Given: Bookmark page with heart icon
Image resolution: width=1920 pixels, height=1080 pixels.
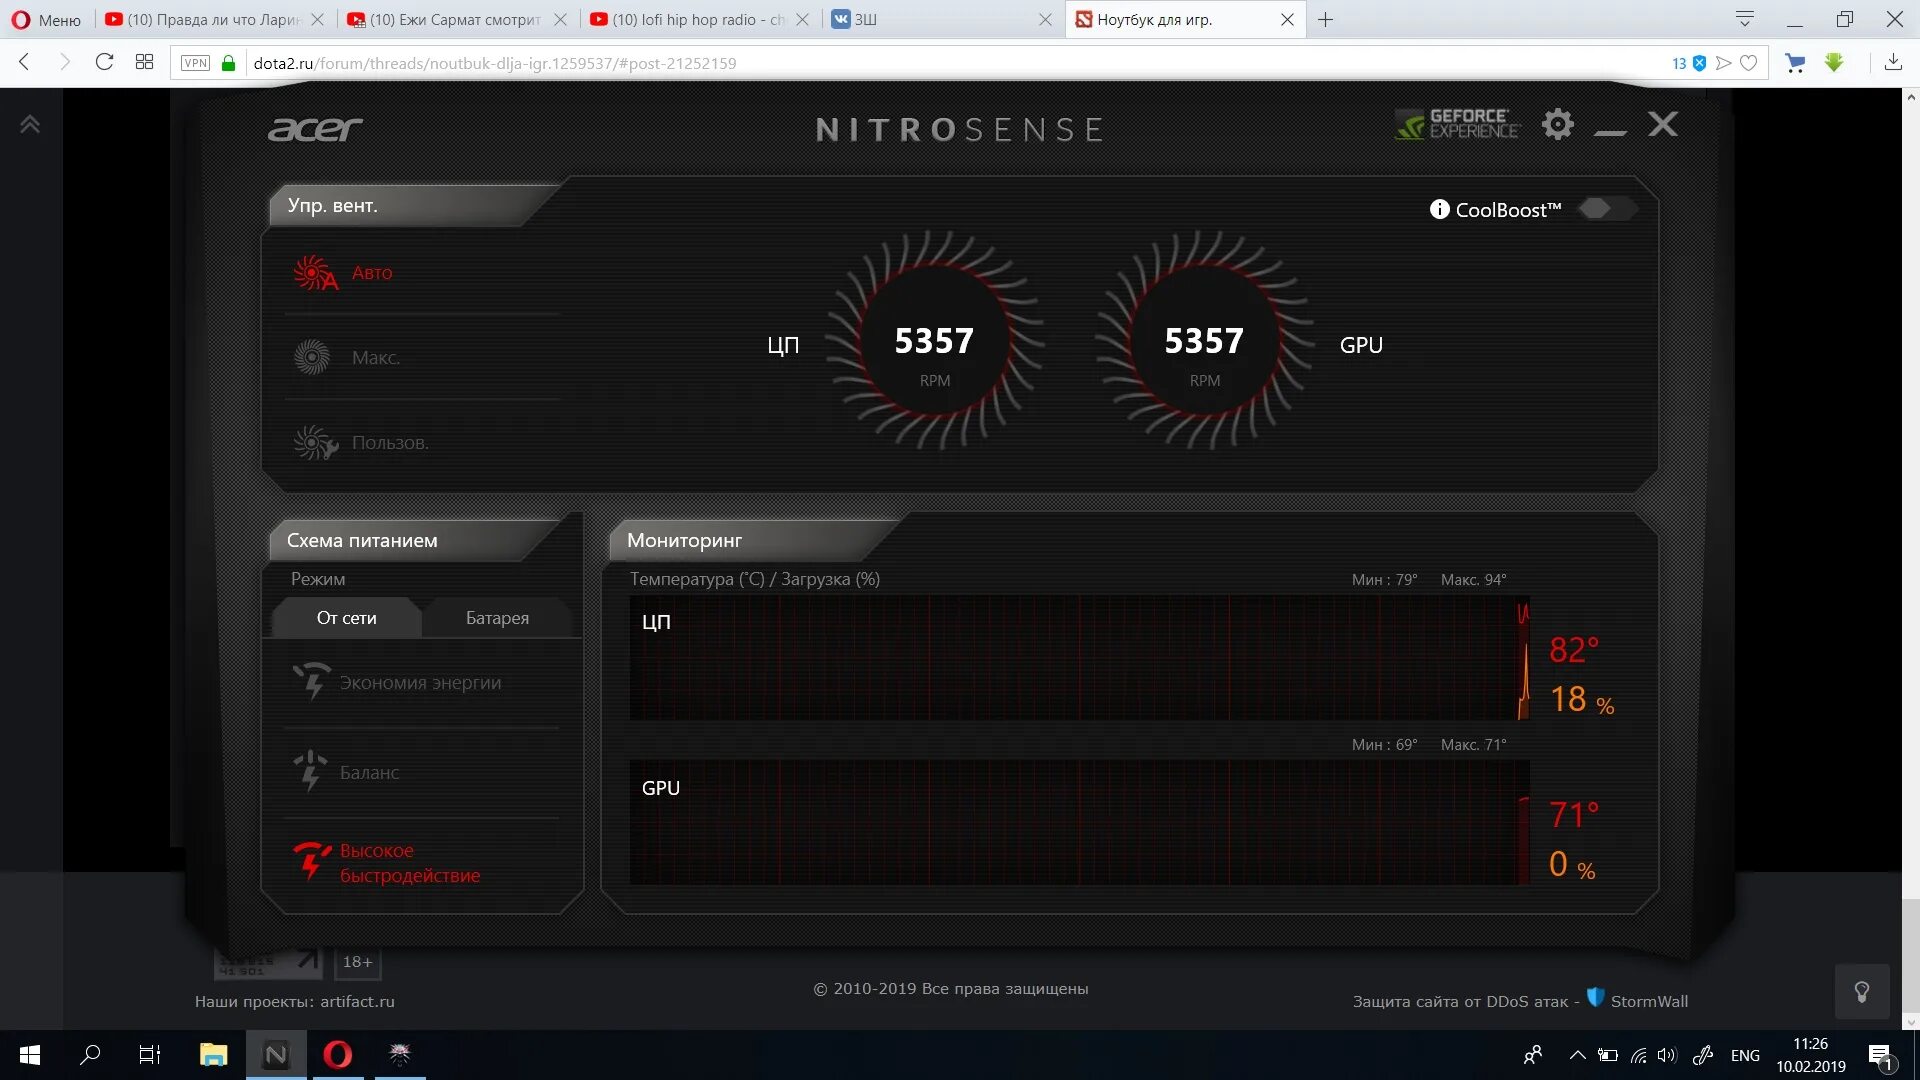Looking at the screenshot, I should pos(1748,63).
